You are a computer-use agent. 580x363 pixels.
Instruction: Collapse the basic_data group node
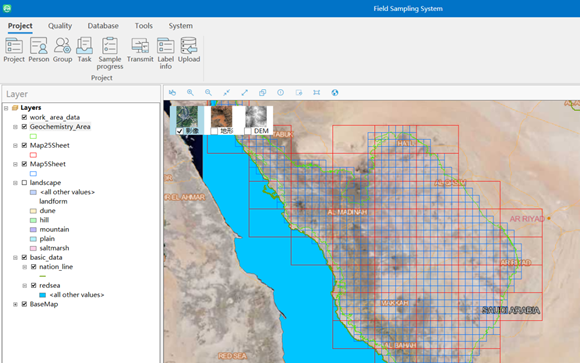[x=15, y=258]
